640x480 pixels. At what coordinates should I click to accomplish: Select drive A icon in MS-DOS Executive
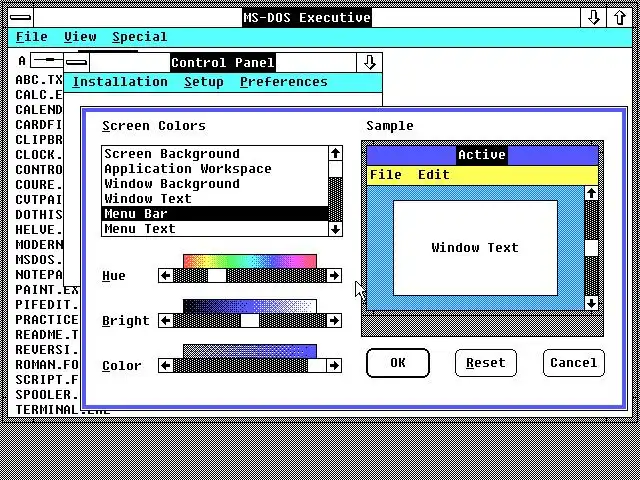coord(41,61)
